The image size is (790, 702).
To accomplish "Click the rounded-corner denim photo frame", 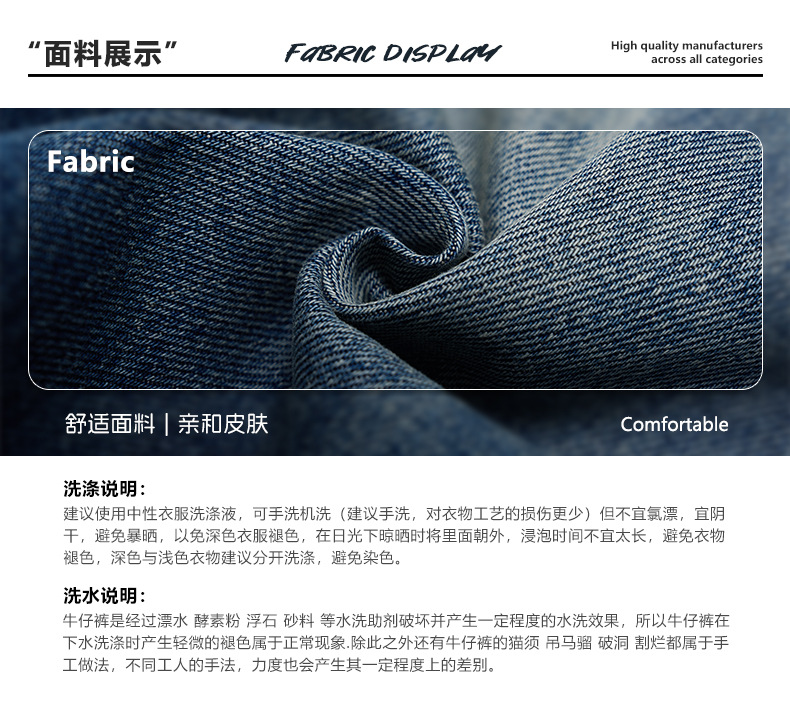I will click(395, 260).
